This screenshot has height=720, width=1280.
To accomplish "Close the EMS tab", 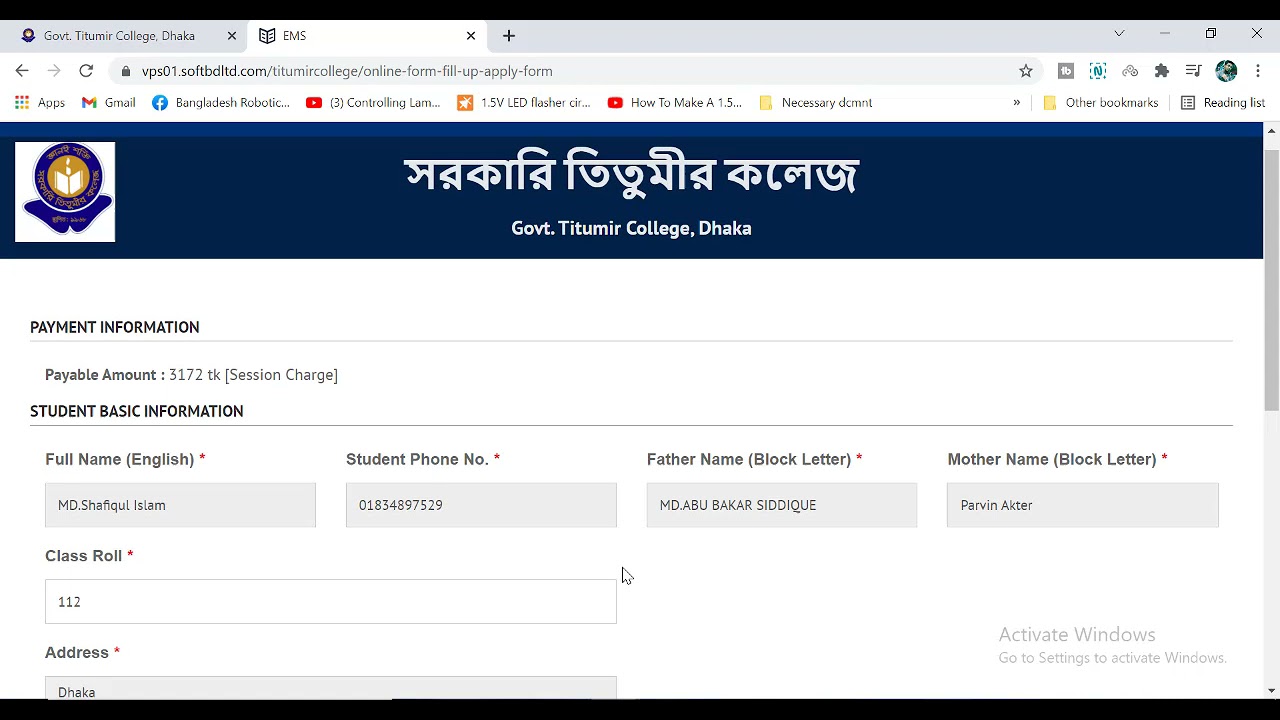I will point(471,35).
